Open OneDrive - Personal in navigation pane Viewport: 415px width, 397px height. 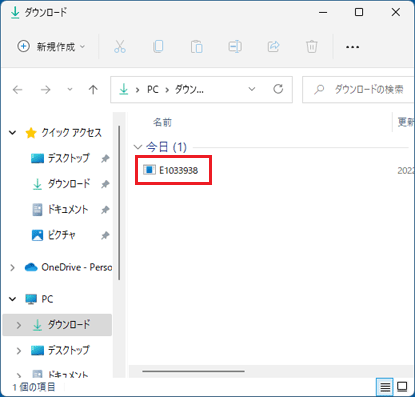tap(68, 267)
